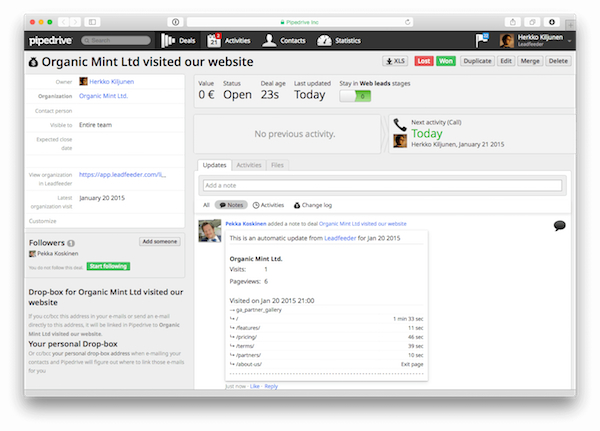Click the browser share icon
This screenshot has width=600, height=431.
pyautogui.click(x=513, y=22)
